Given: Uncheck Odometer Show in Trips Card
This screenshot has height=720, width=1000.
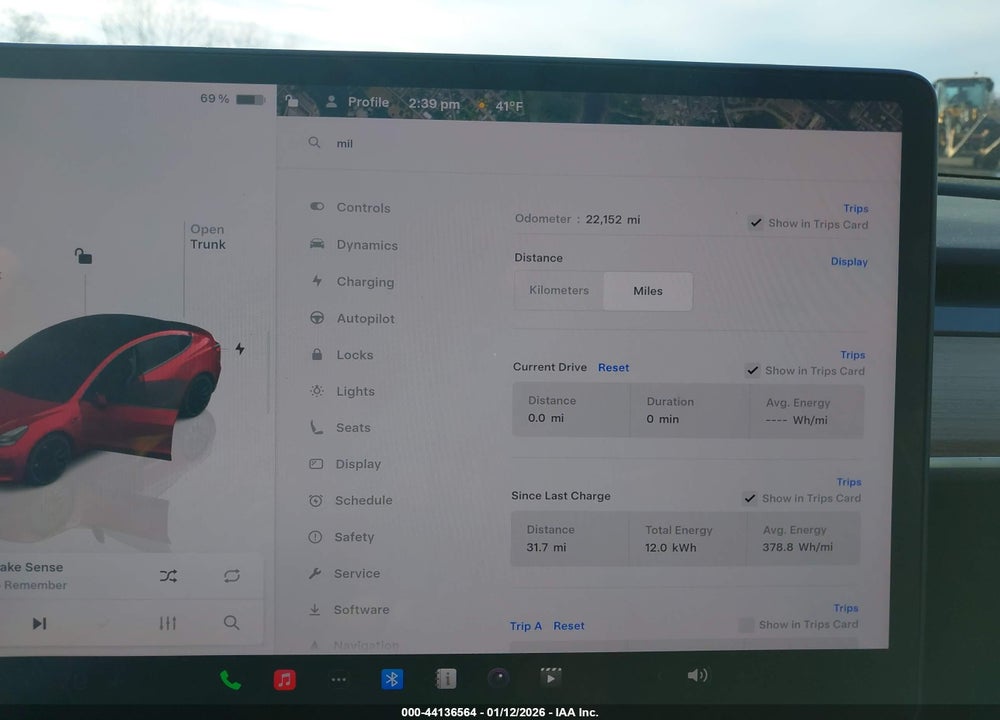Looking at the screenshot, I should pyautogui.click(x=756, y=223).
